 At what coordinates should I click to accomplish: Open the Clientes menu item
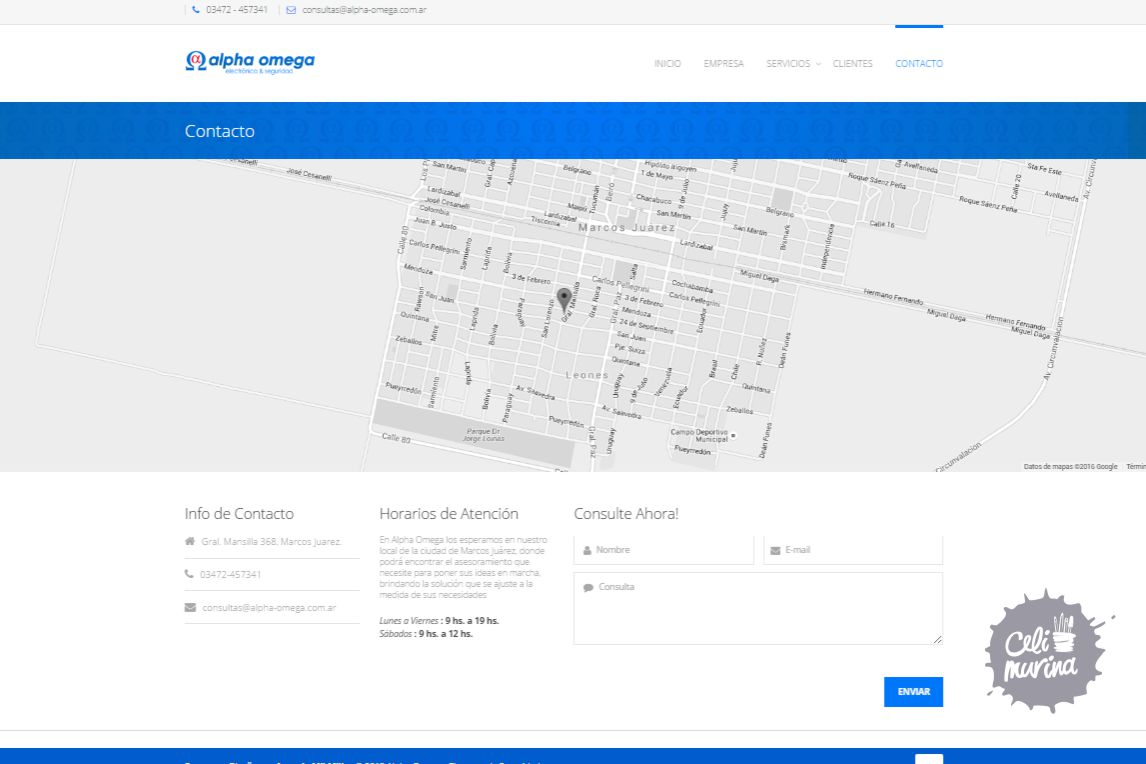point(852,64)
